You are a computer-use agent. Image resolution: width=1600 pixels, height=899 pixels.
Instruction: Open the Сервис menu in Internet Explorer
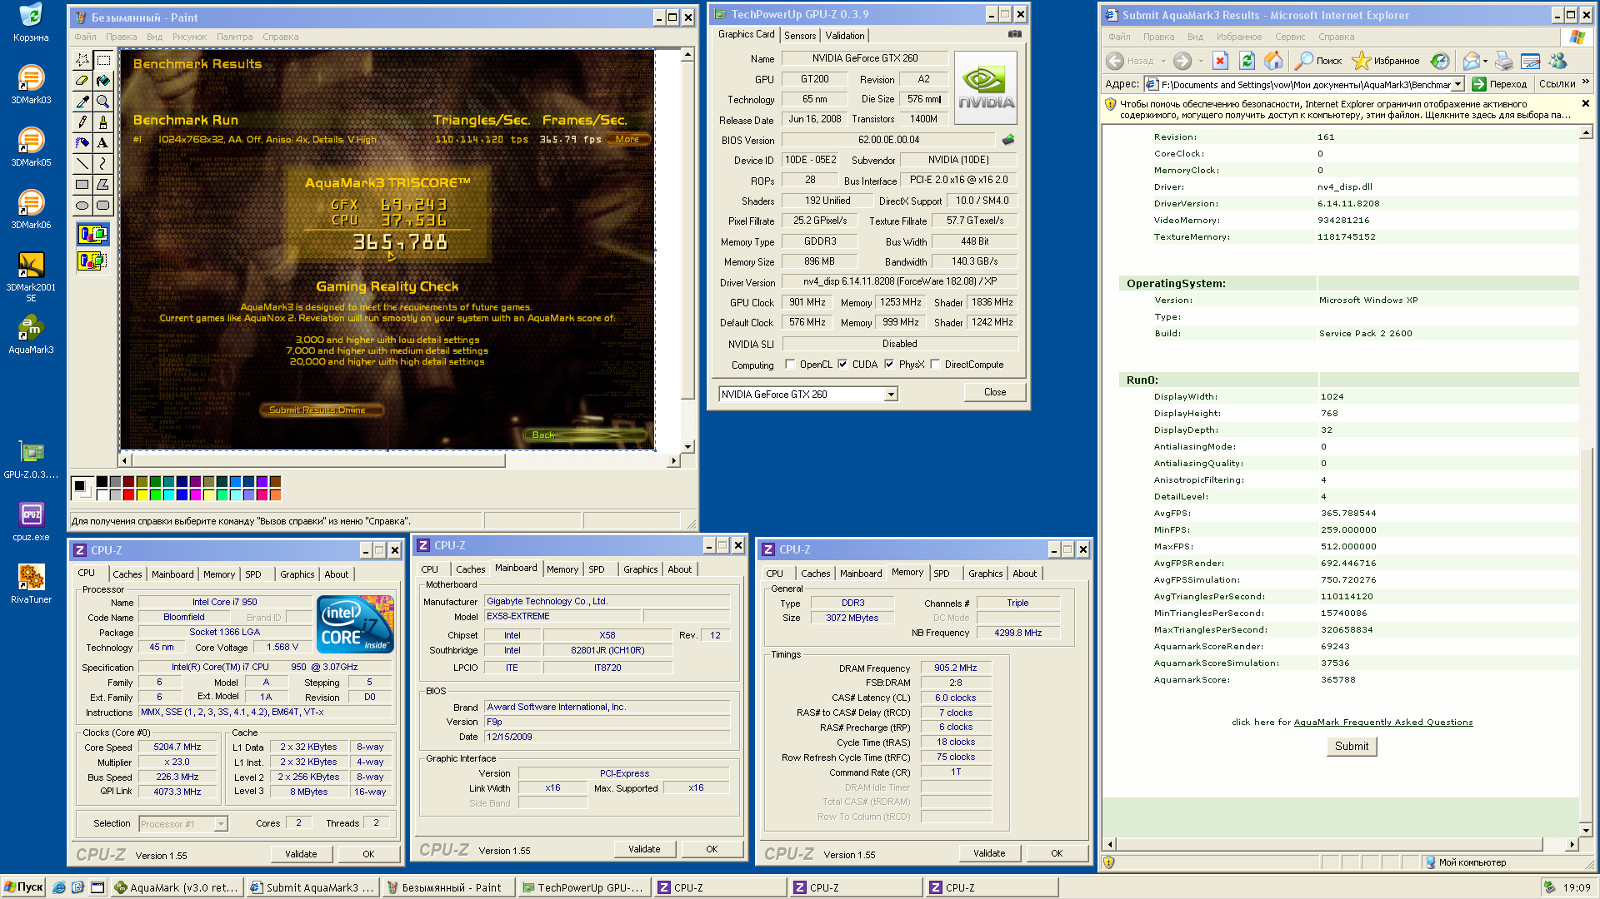pyautogui.click(x=1290, y=37)
